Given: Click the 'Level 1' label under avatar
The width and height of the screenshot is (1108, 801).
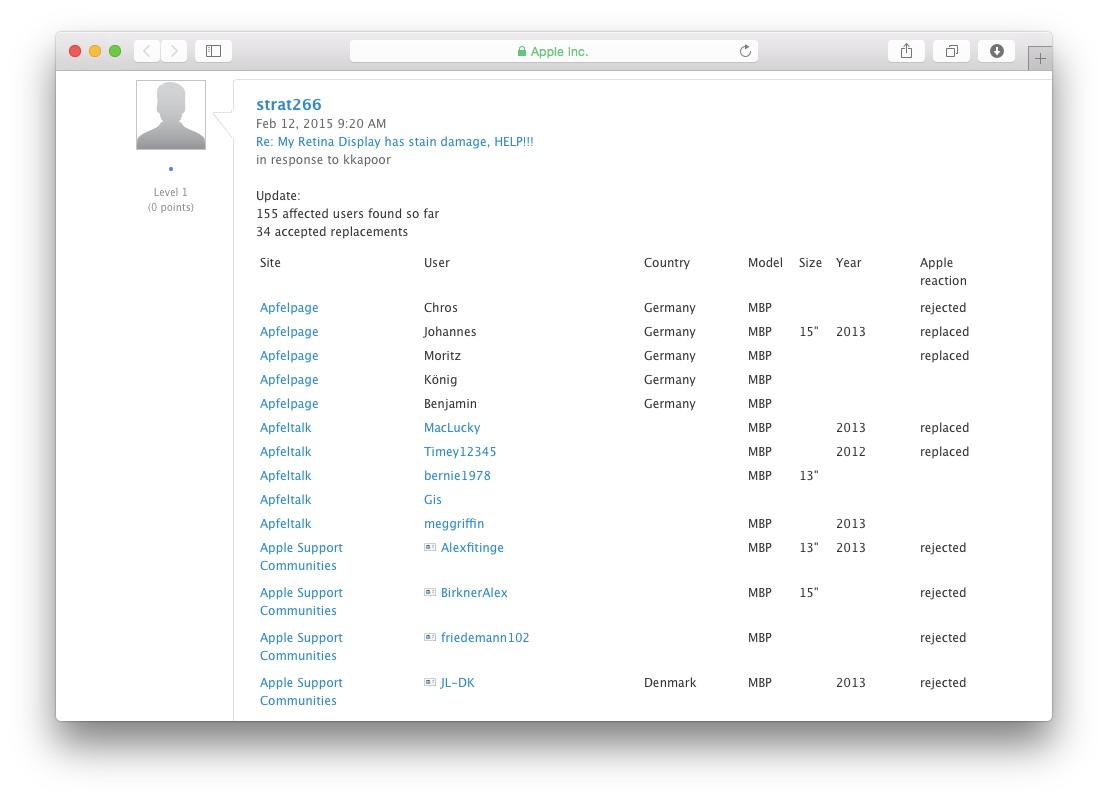Looking at the screenshot, I should click(x=170, y=192).
